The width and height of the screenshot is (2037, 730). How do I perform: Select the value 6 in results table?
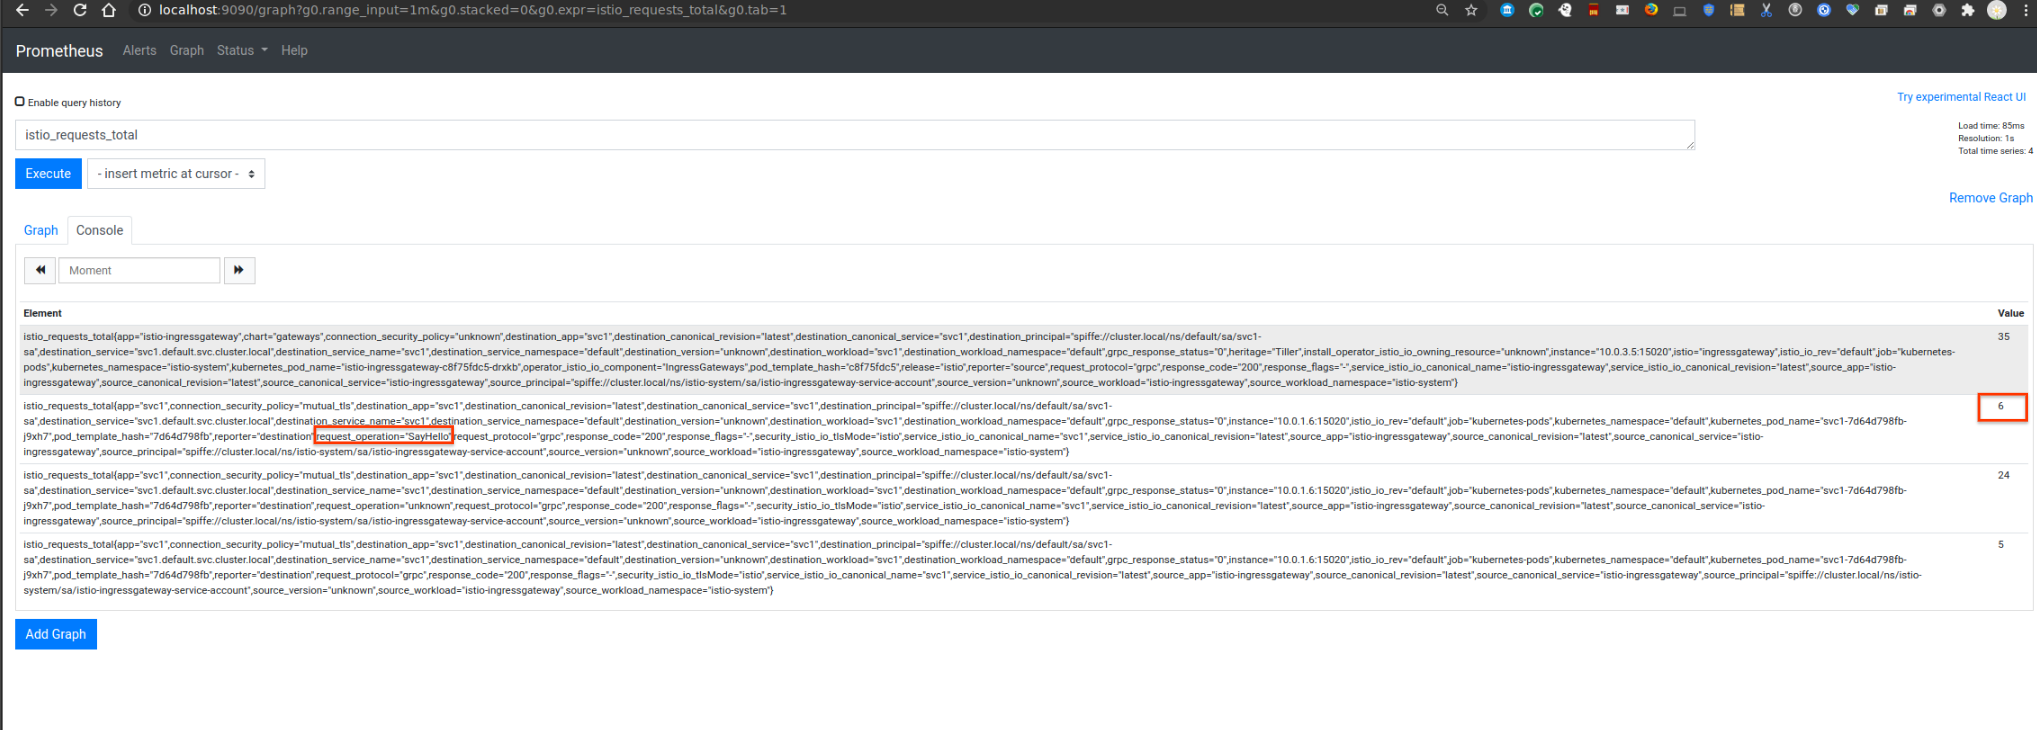(x=2000, y=406)
